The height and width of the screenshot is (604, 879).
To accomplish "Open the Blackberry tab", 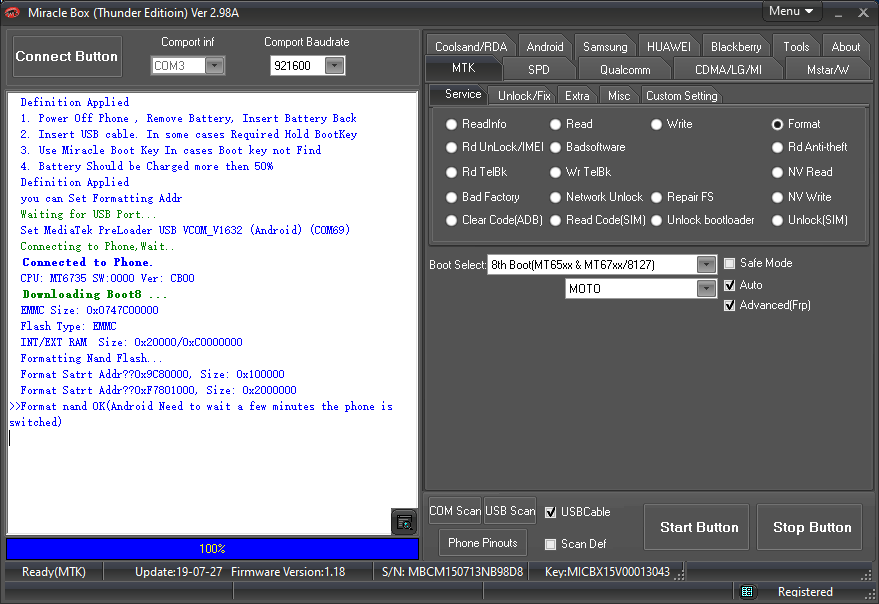I will pyautogui.click(x=736, y=47).
